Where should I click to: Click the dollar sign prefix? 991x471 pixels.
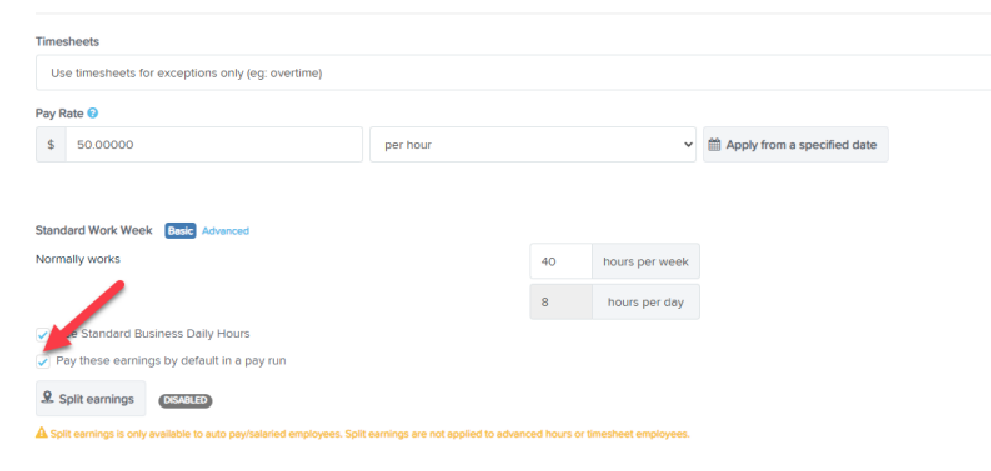pos(51,145)
